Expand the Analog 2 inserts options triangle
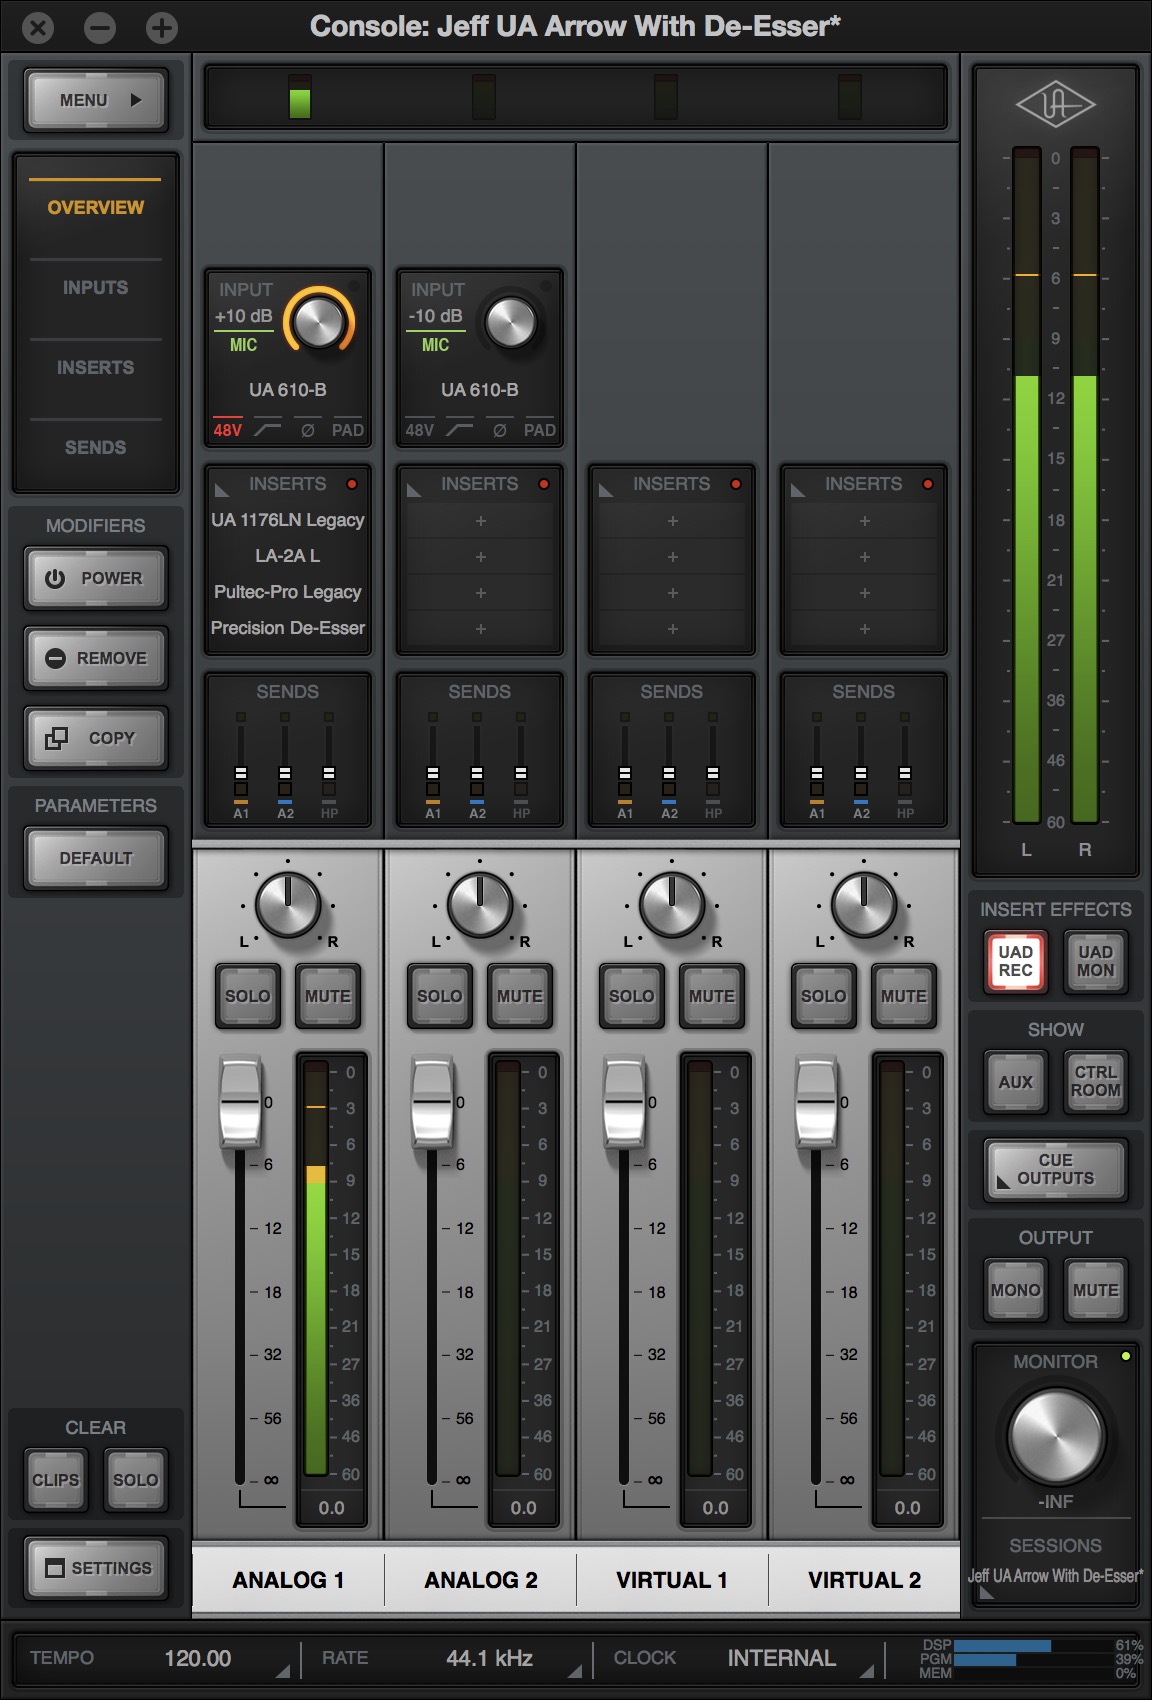The image size is (1152, 1700). pyautogui.click(x=414, y=490)
